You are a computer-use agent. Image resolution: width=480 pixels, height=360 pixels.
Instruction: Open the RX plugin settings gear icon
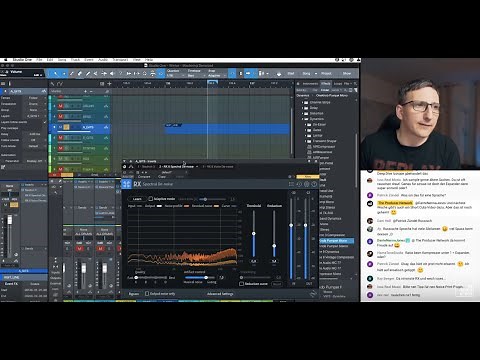pos(306,184)
